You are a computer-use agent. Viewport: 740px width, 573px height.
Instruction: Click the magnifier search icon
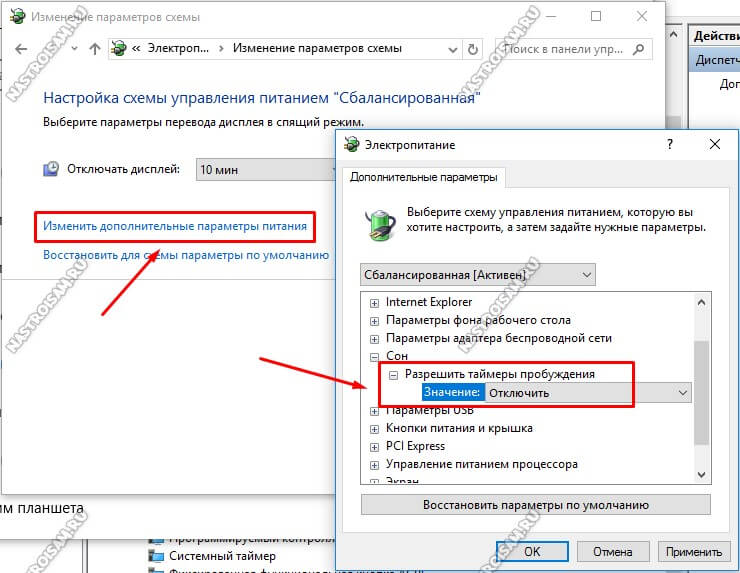(x=639, y=49)
